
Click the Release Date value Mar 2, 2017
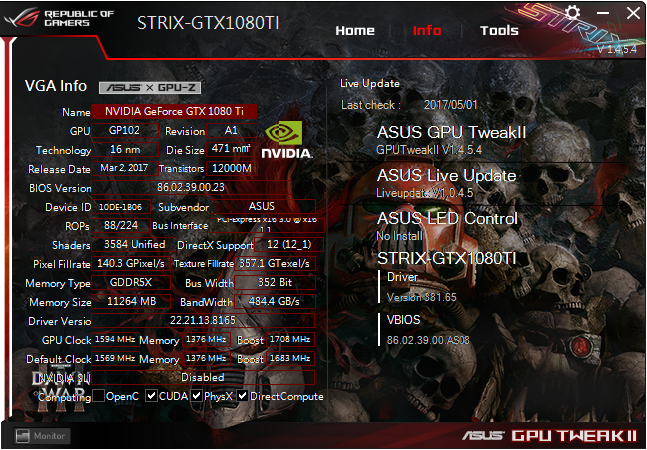coord(125,168)
